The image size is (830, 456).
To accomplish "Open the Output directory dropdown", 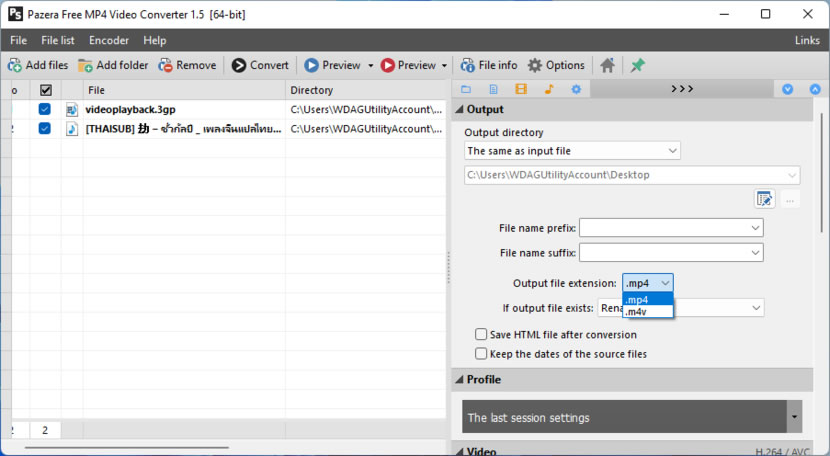I will (x=572, y=151).
